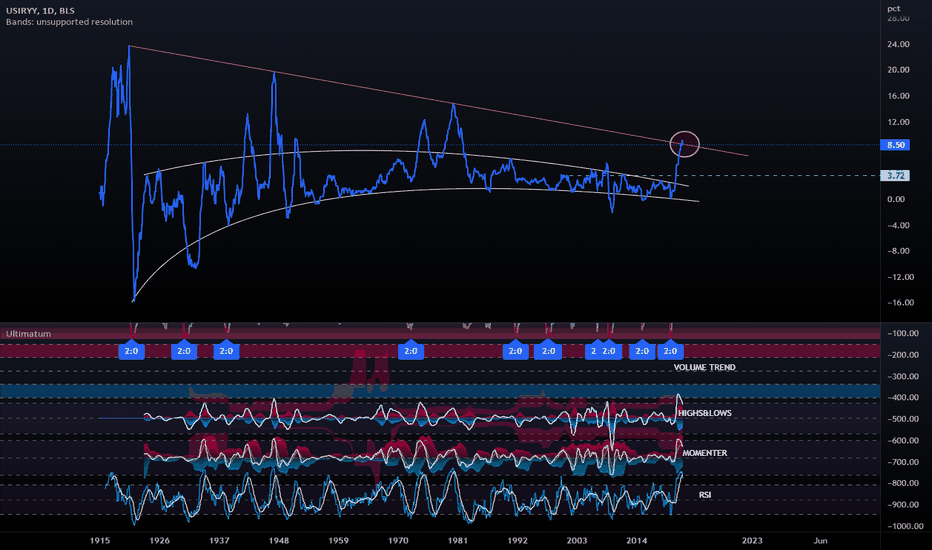This screenshot has width=932, height=550.
Task: Select the HIGHS&LOWS label
Action: (705, 413)
